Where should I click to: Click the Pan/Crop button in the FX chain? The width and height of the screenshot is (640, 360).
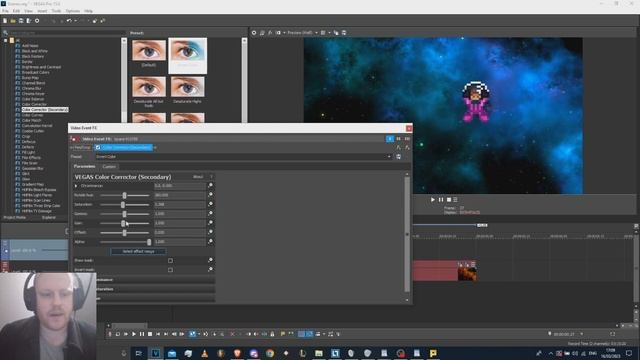(x=82, y=147)
